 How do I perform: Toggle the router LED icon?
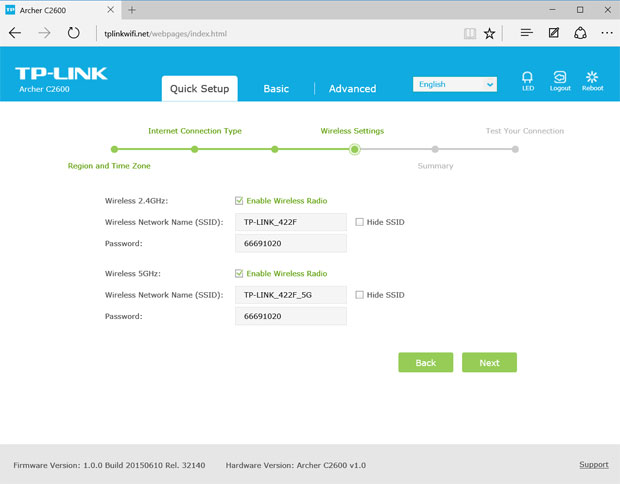[x=528, y=81]
